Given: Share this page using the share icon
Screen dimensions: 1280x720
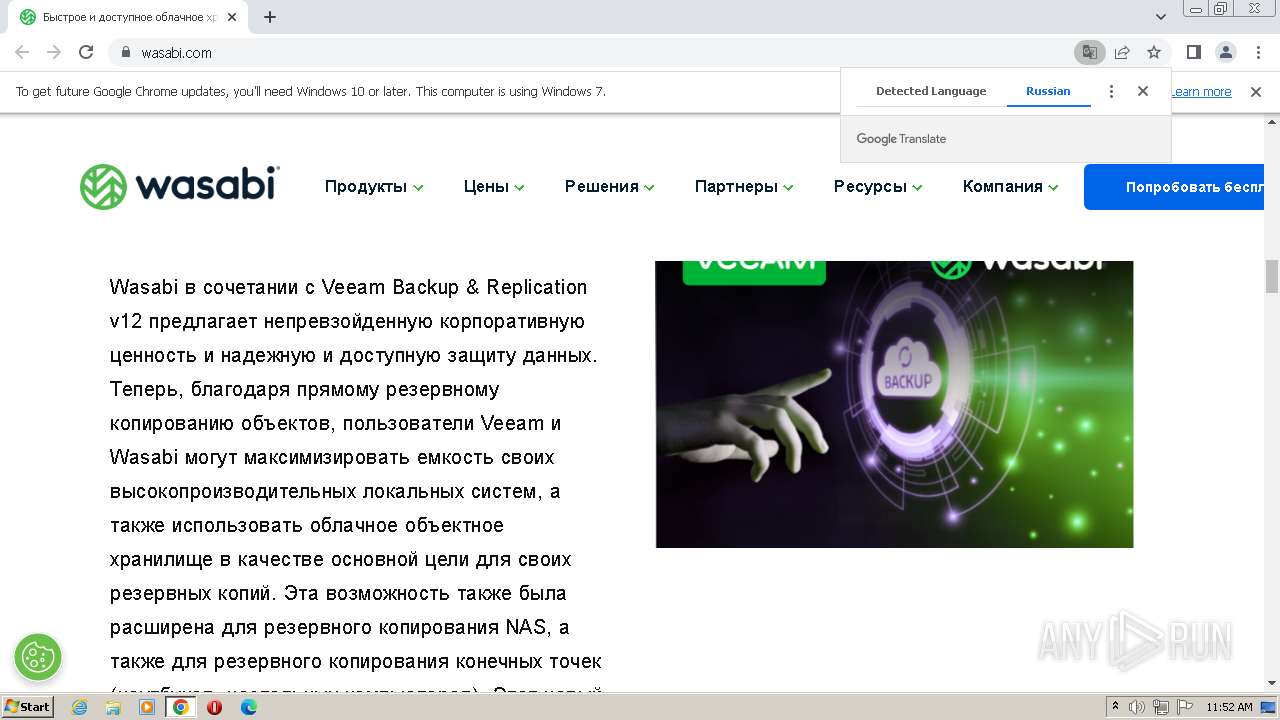Looking at the screenshot, I should 1122,52.
